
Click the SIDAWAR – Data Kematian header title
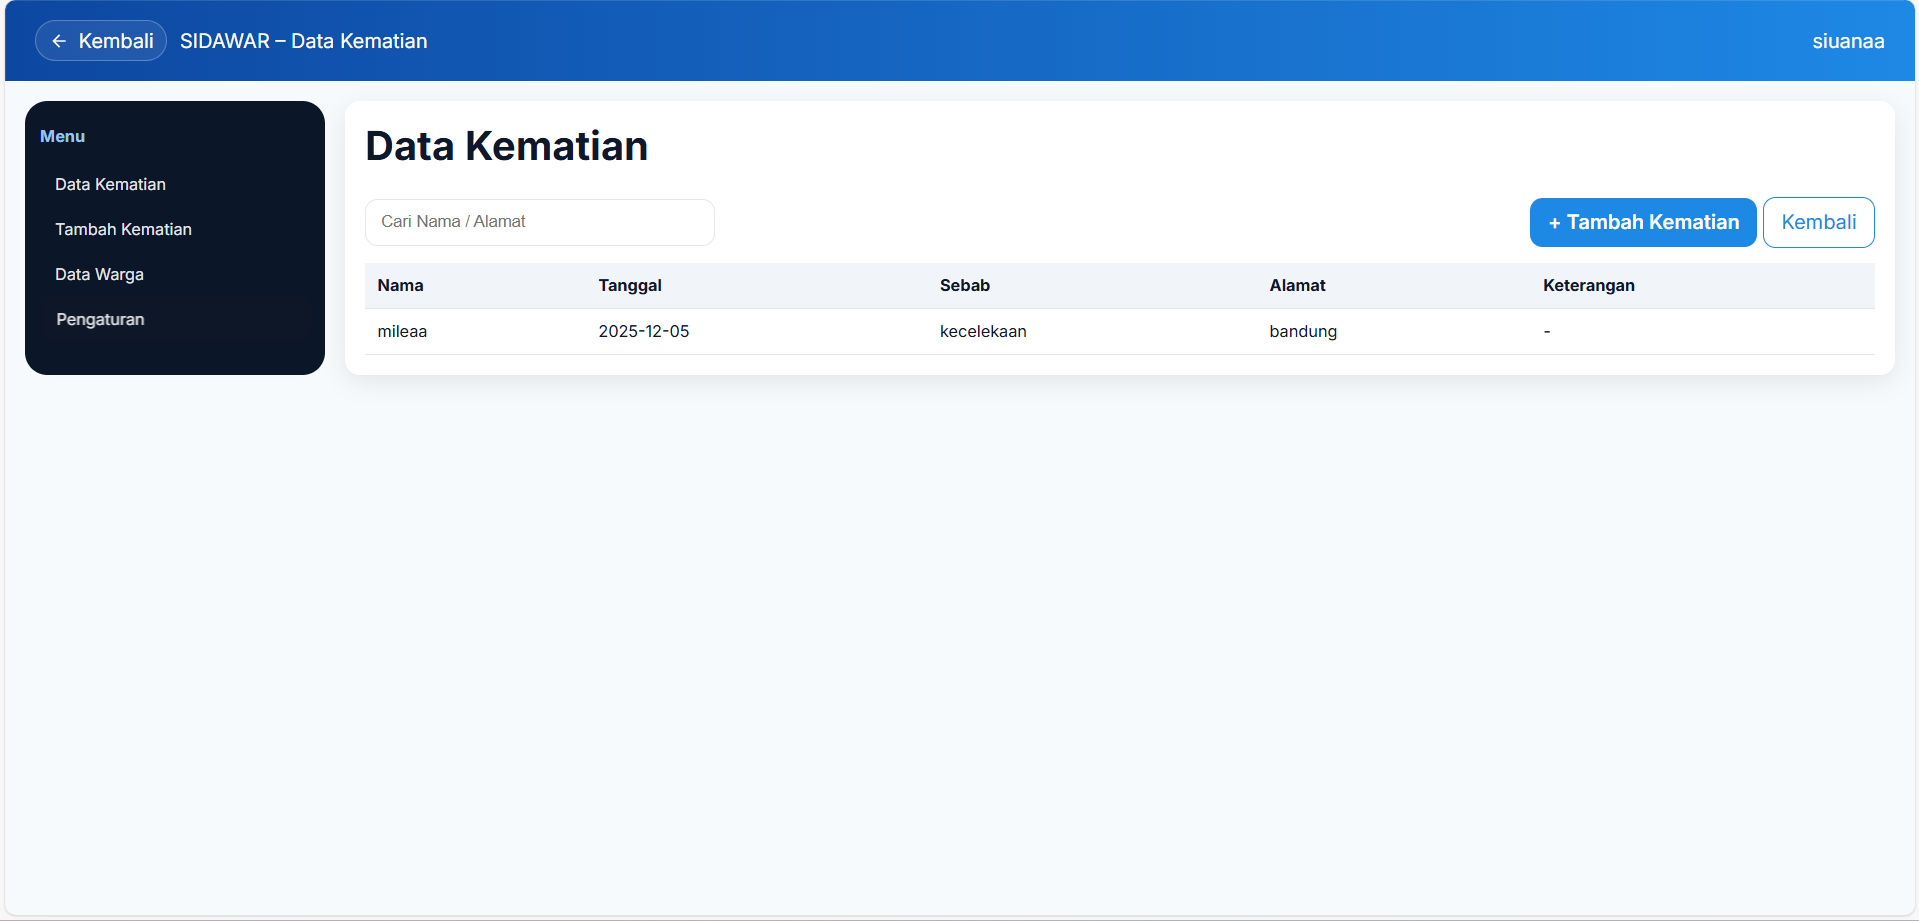303,41
